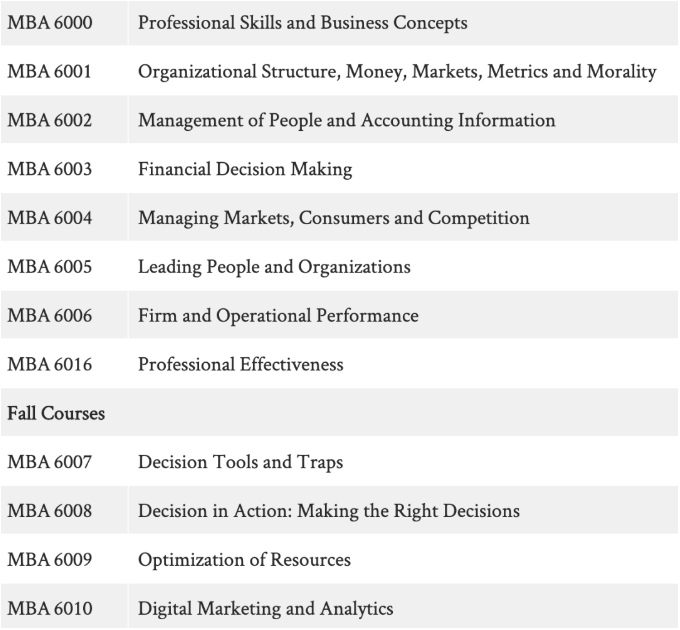Select Leading People and Organizations title
This screenshot has width=680, height=630.
pyautogui.click(x=274, y=267)
